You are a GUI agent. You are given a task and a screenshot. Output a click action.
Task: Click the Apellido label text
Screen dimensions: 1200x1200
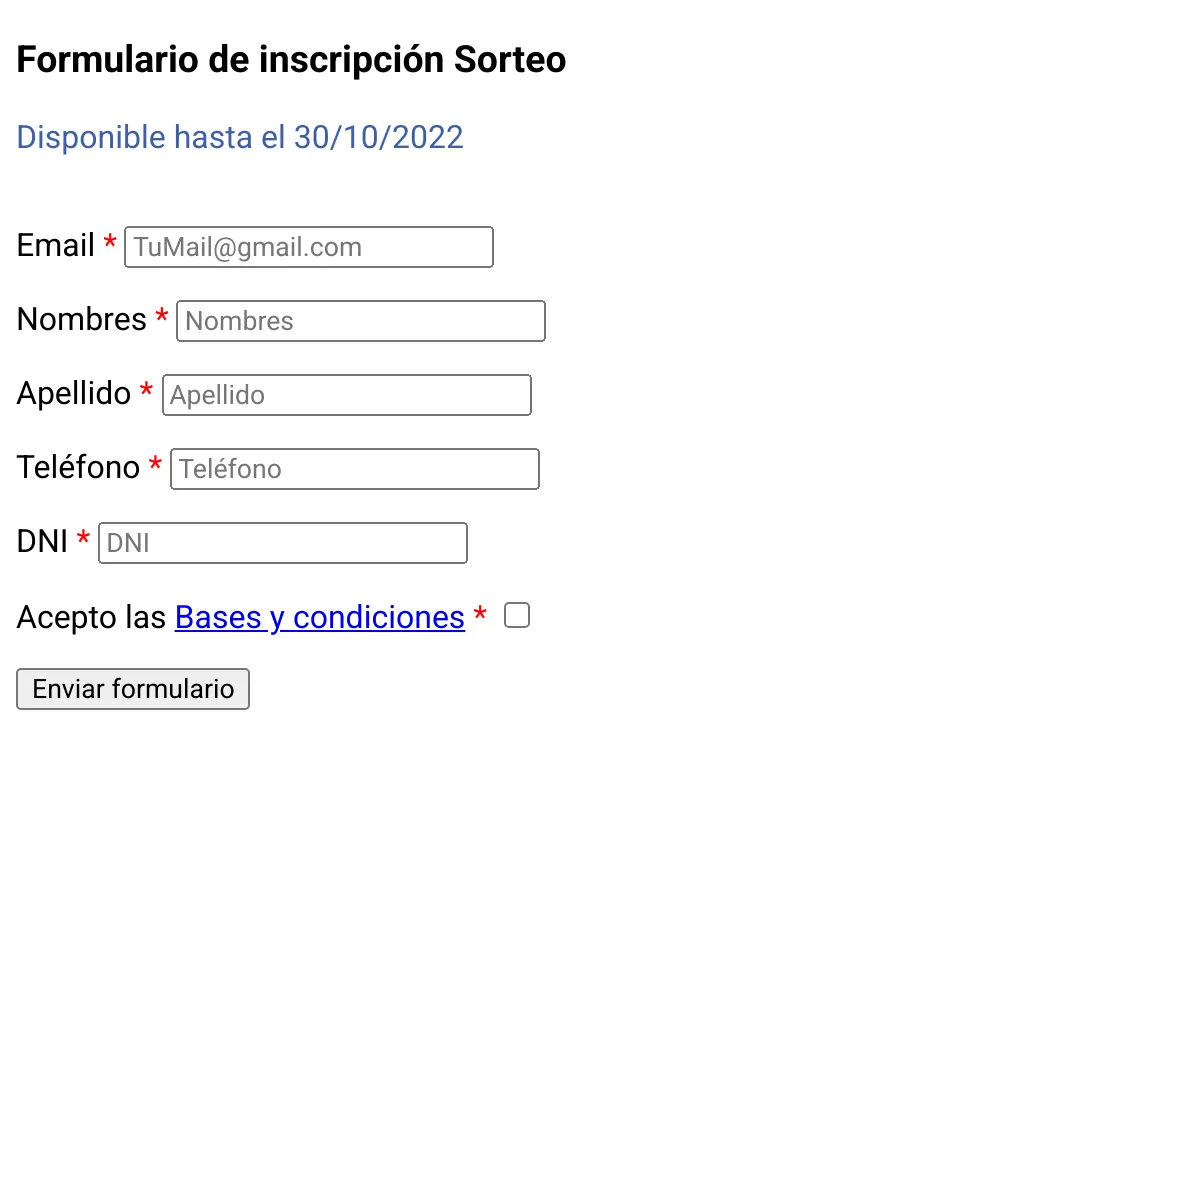click(x=74, y=394)
